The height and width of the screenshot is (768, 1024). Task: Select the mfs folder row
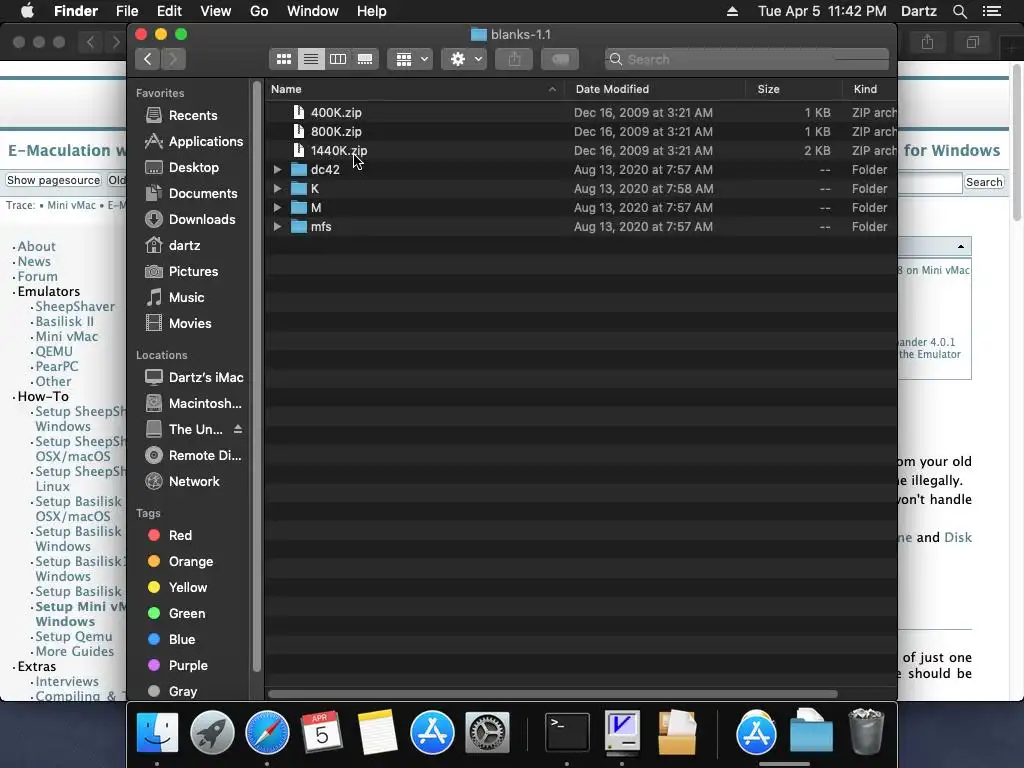click(581, 227)
